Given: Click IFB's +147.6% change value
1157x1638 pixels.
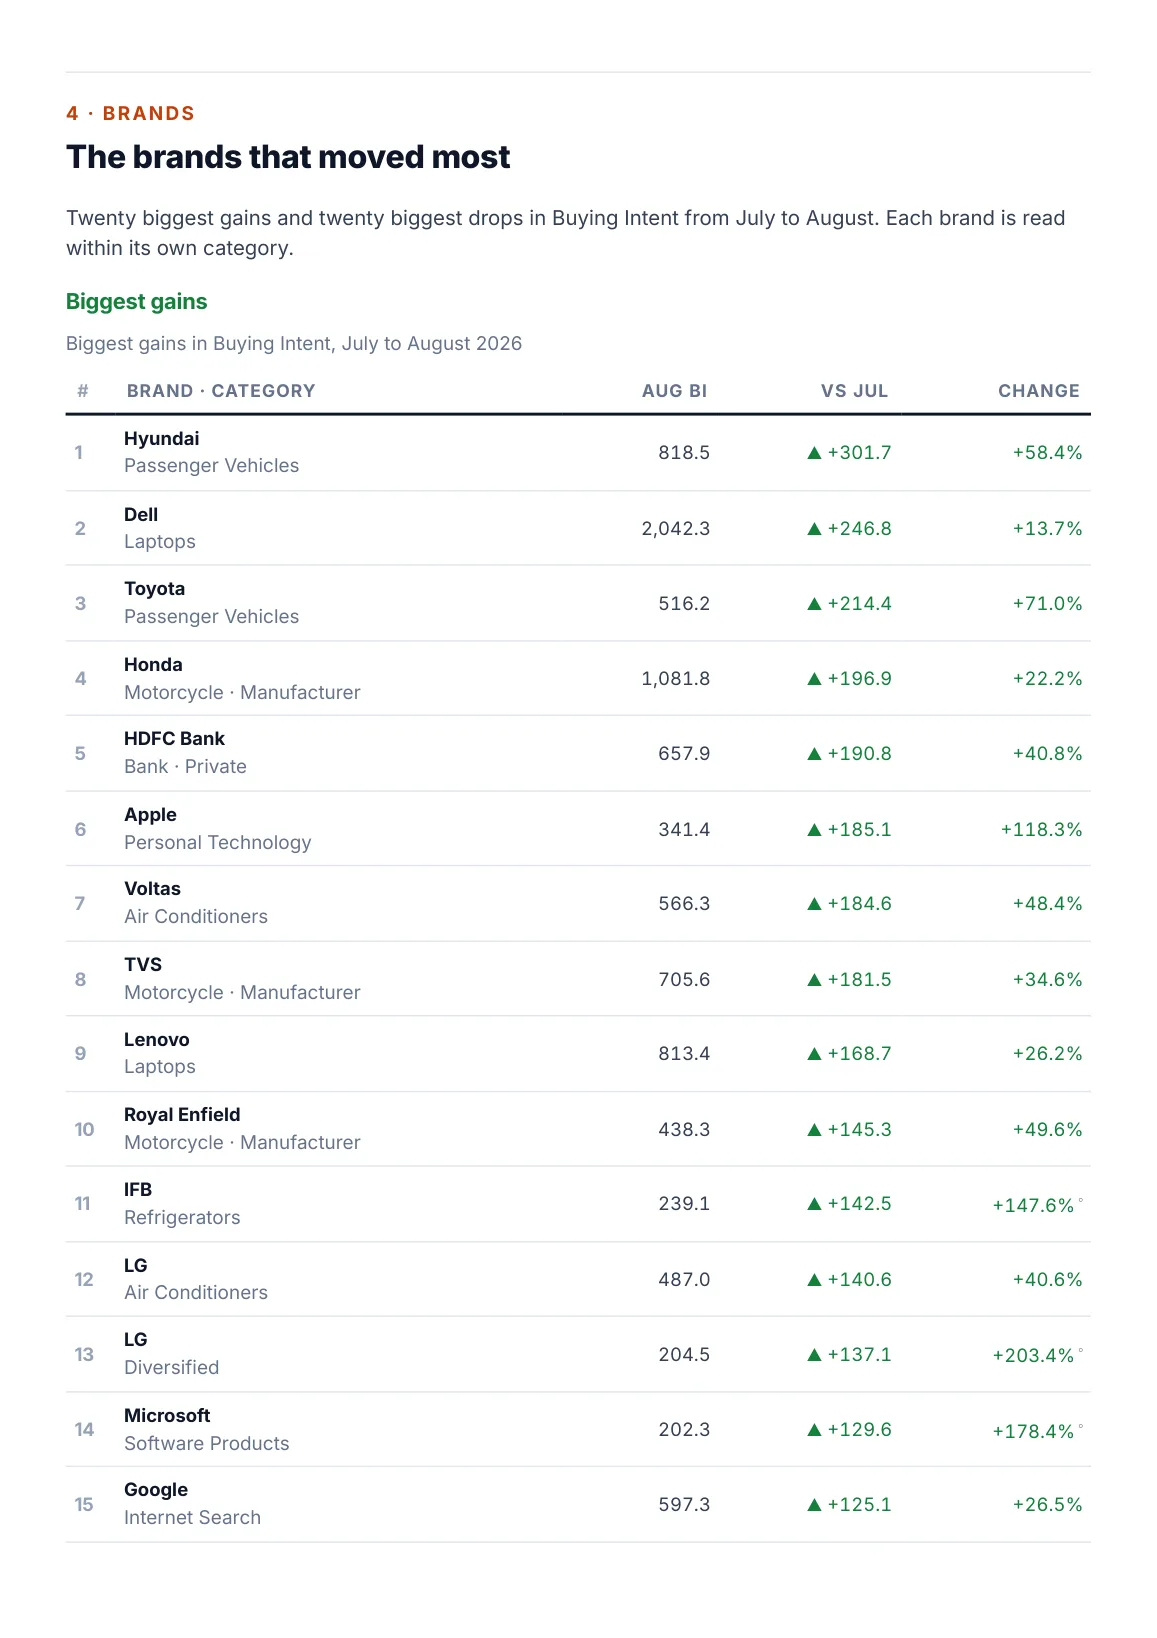Looking at the screenshot, I should click(x=1033, y=1206).
